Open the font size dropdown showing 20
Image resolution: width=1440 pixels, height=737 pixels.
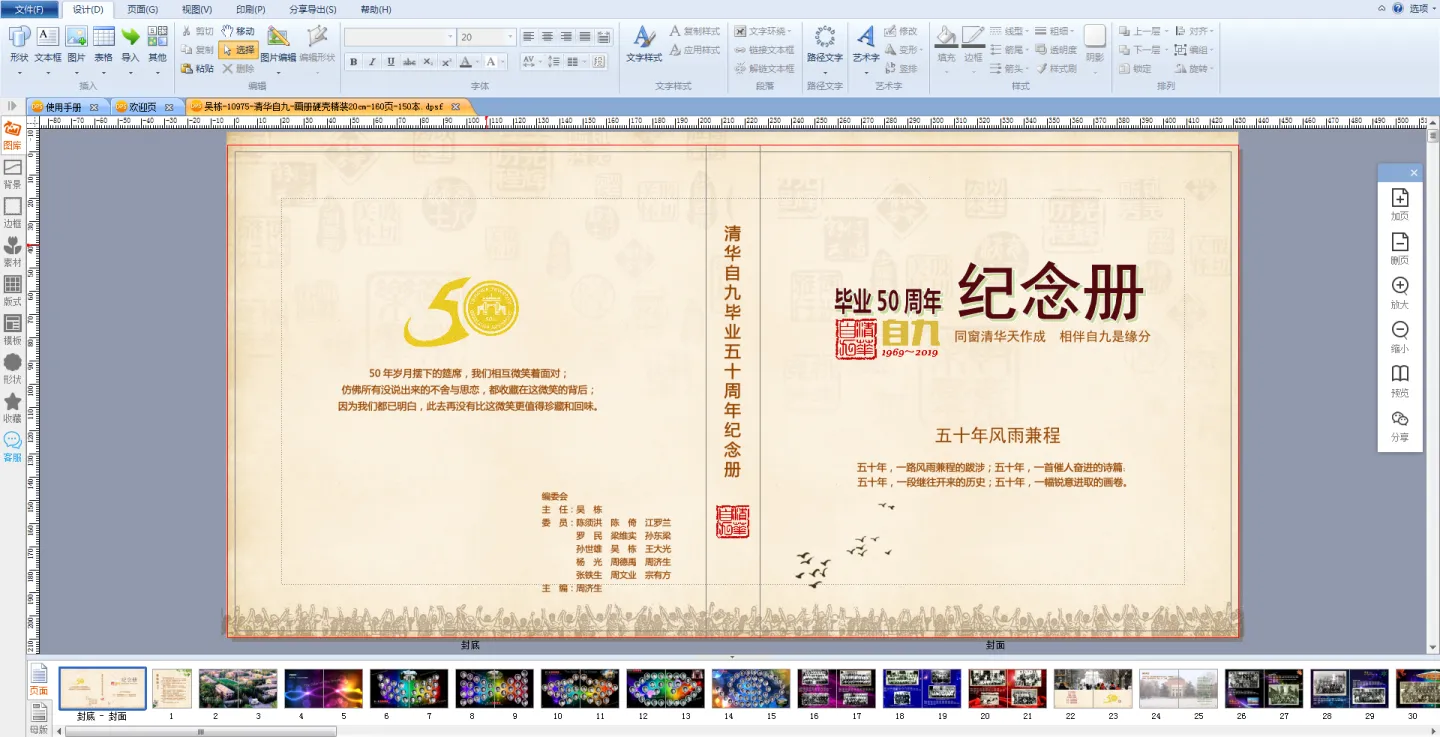[x=511, y=37]
